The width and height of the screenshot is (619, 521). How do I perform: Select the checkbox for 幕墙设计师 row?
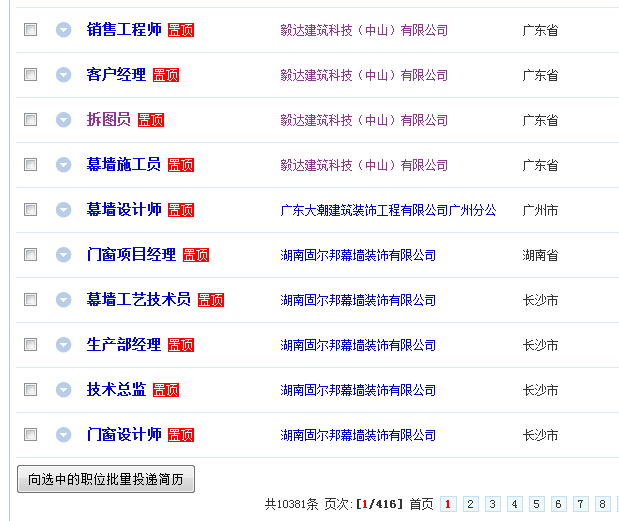31,210
